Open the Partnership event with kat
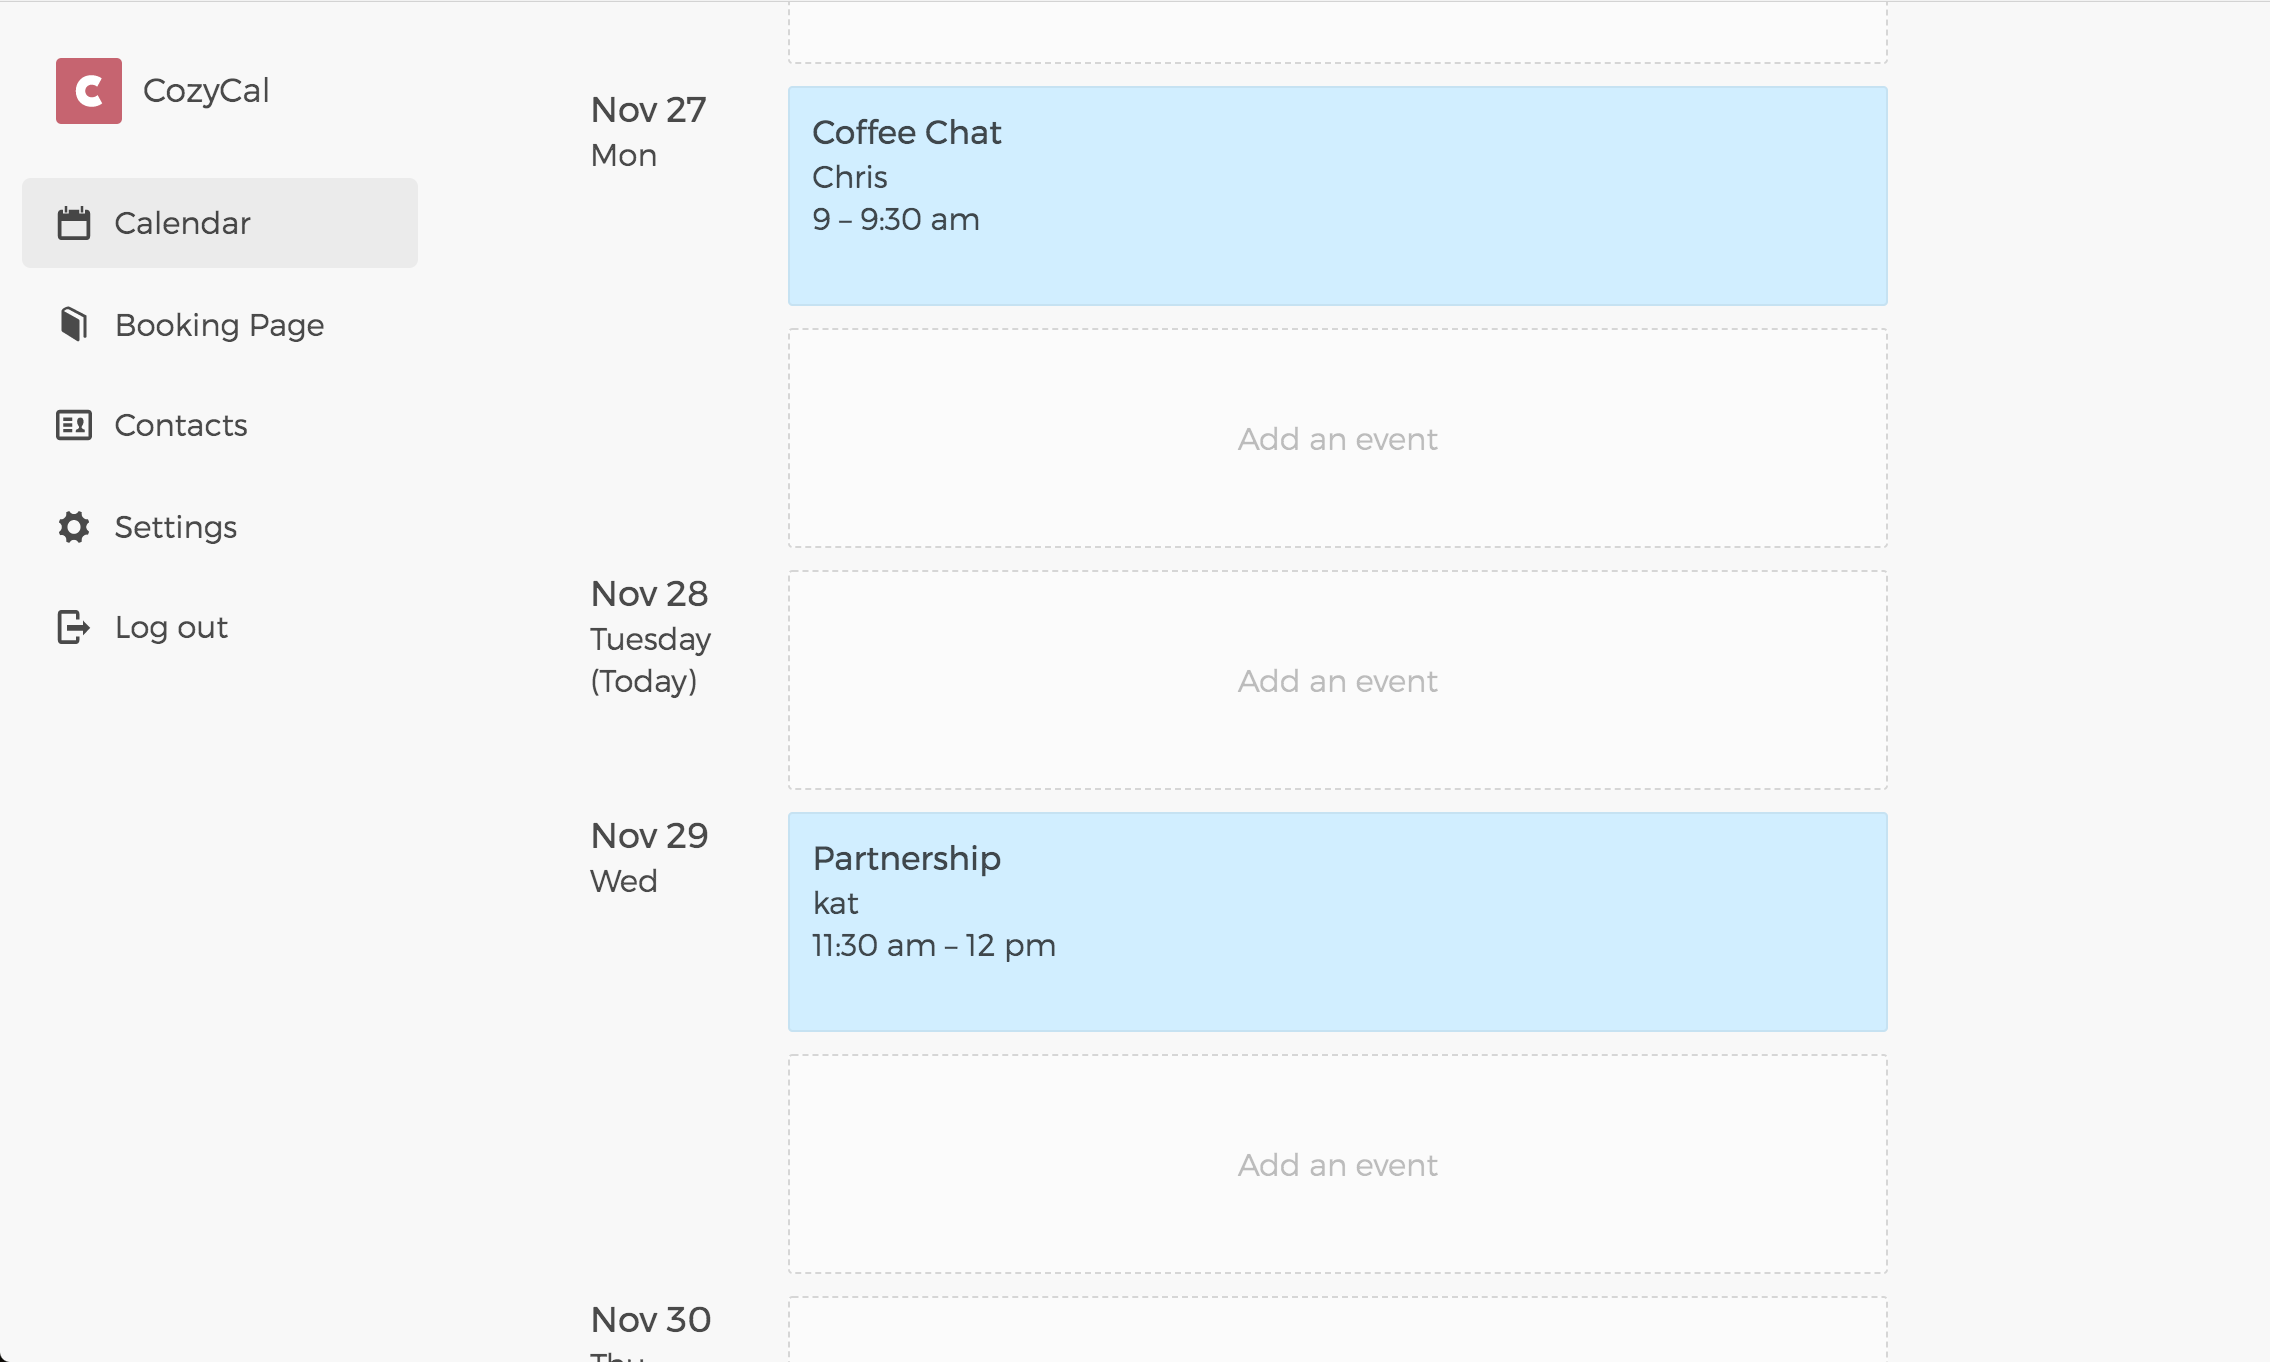 pos(1337,922)
